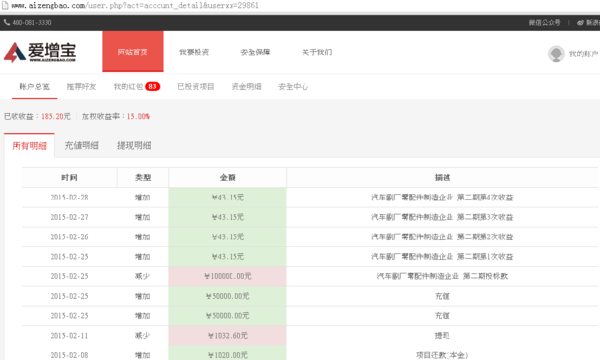Open the 我要投资 menu item
The height and width of the screenshot is (360, 600).
[x=194, y=52]
